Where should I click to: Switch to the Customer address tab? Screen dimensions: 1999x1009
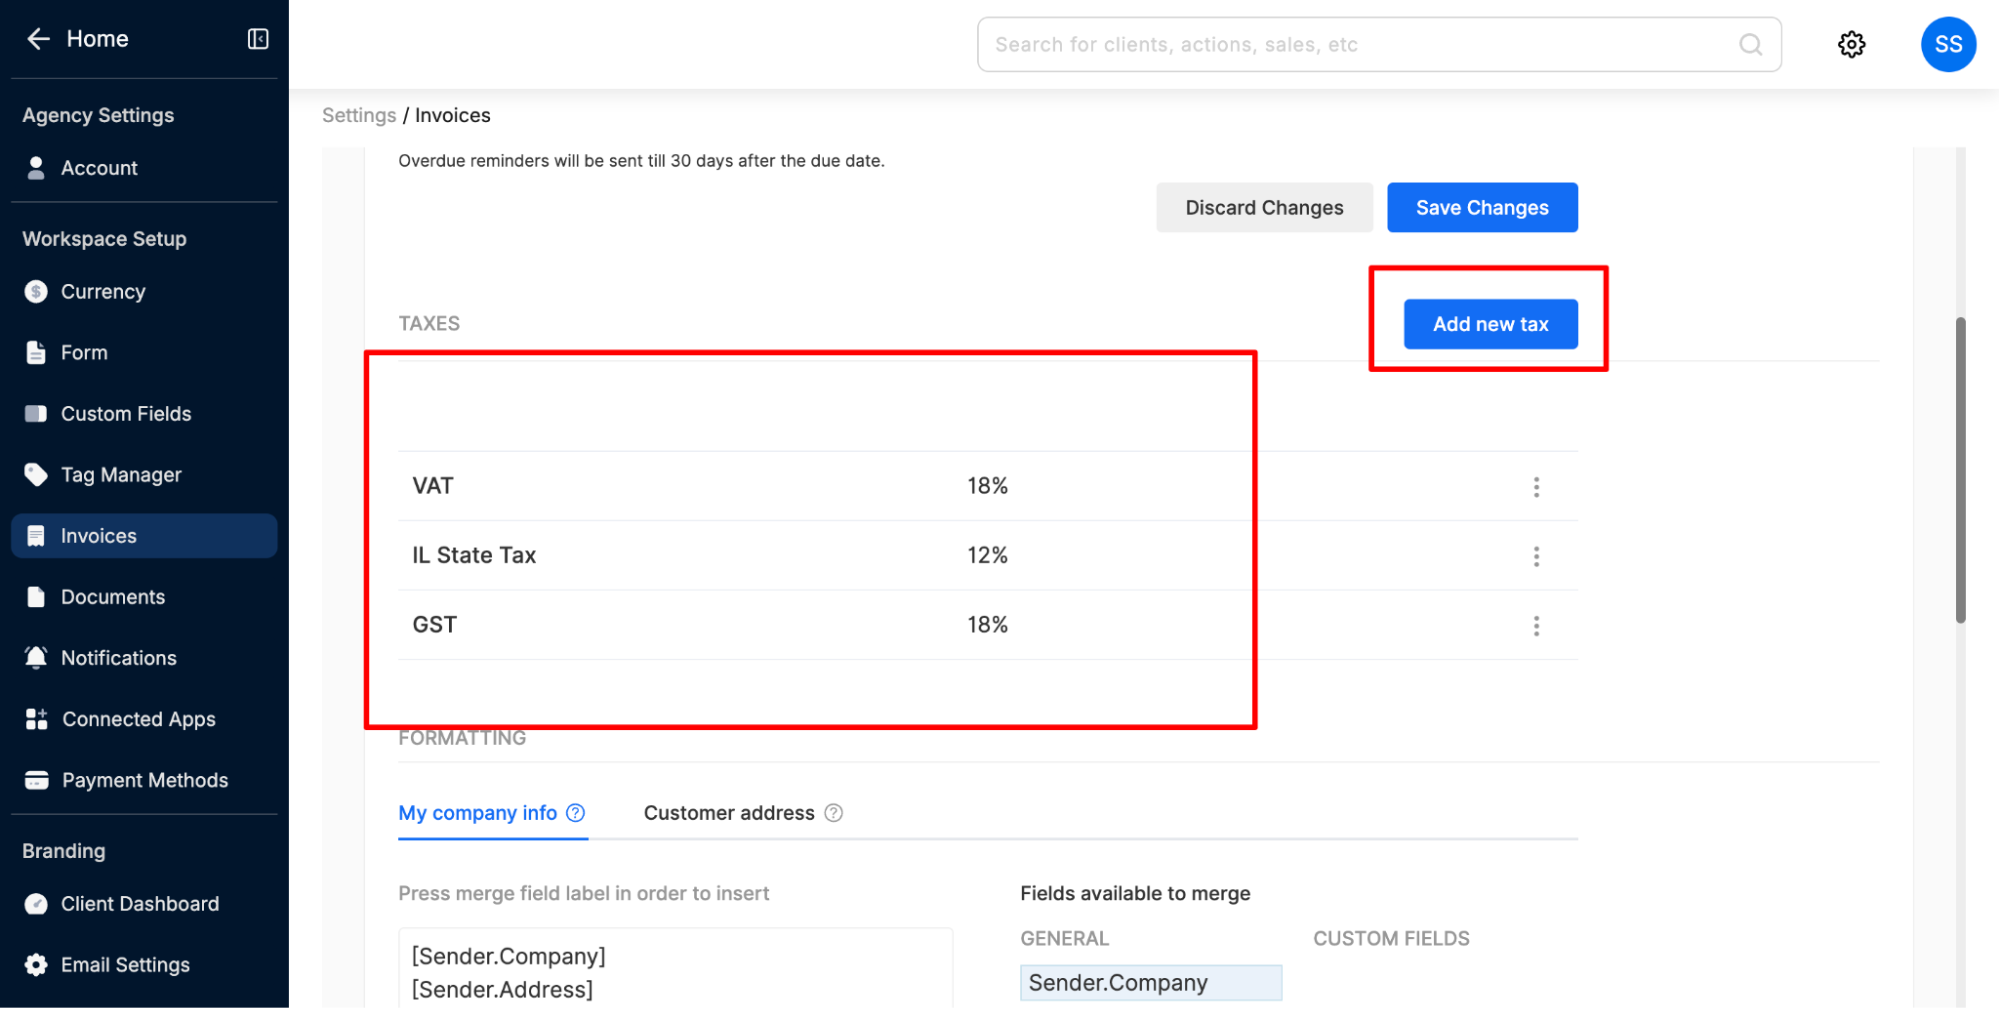pyautogui.click(x=729, y=813)
